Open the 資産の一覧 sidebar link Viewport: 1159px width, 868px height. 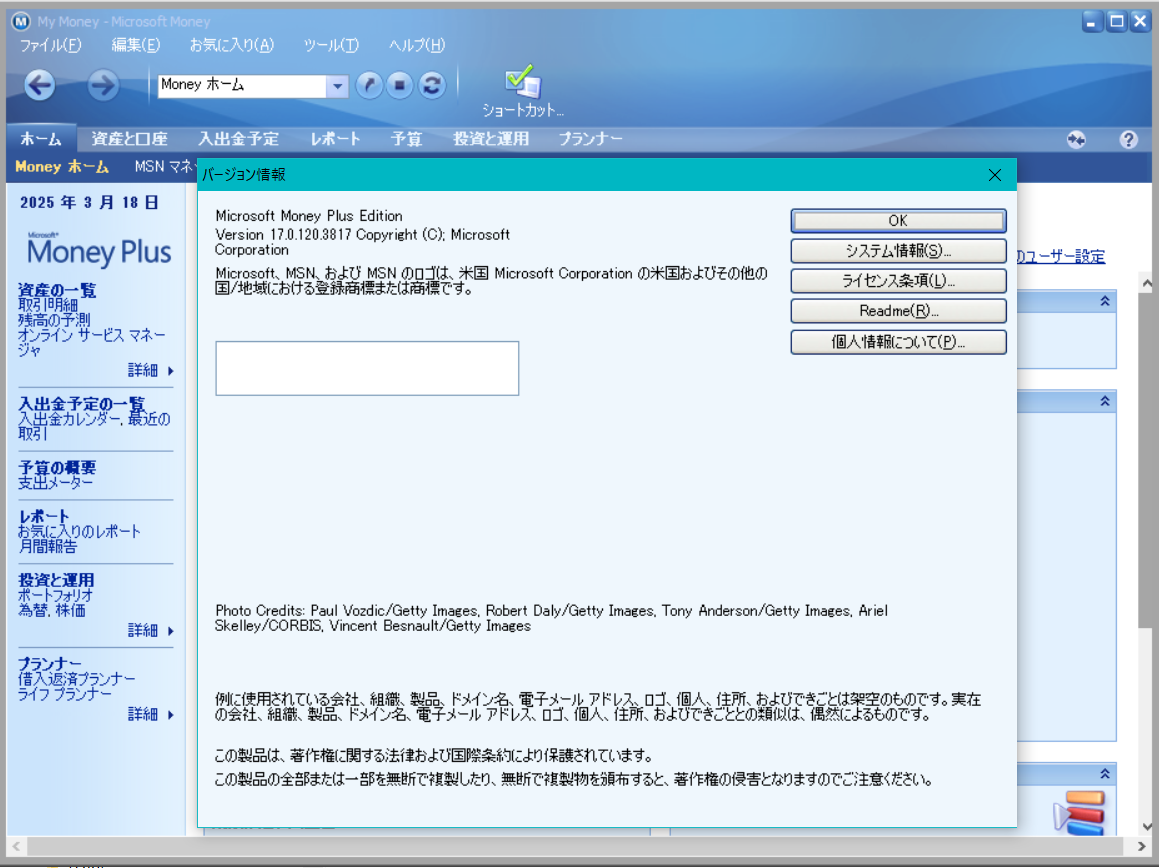[x=57, y=290]
